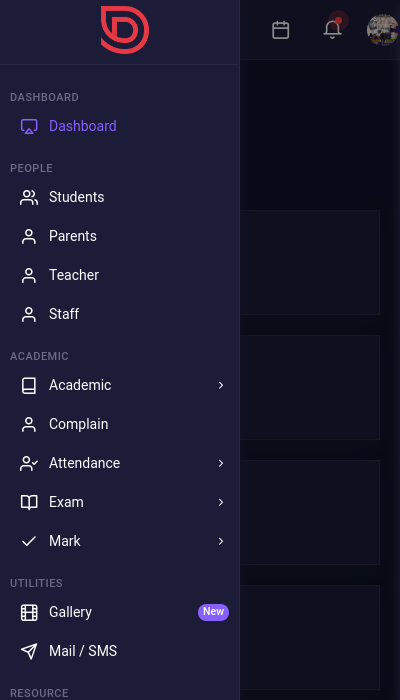This screenshot has height=700, width=400.
Task: Click the Gallery film grid icon
Action: click(29, 612)
